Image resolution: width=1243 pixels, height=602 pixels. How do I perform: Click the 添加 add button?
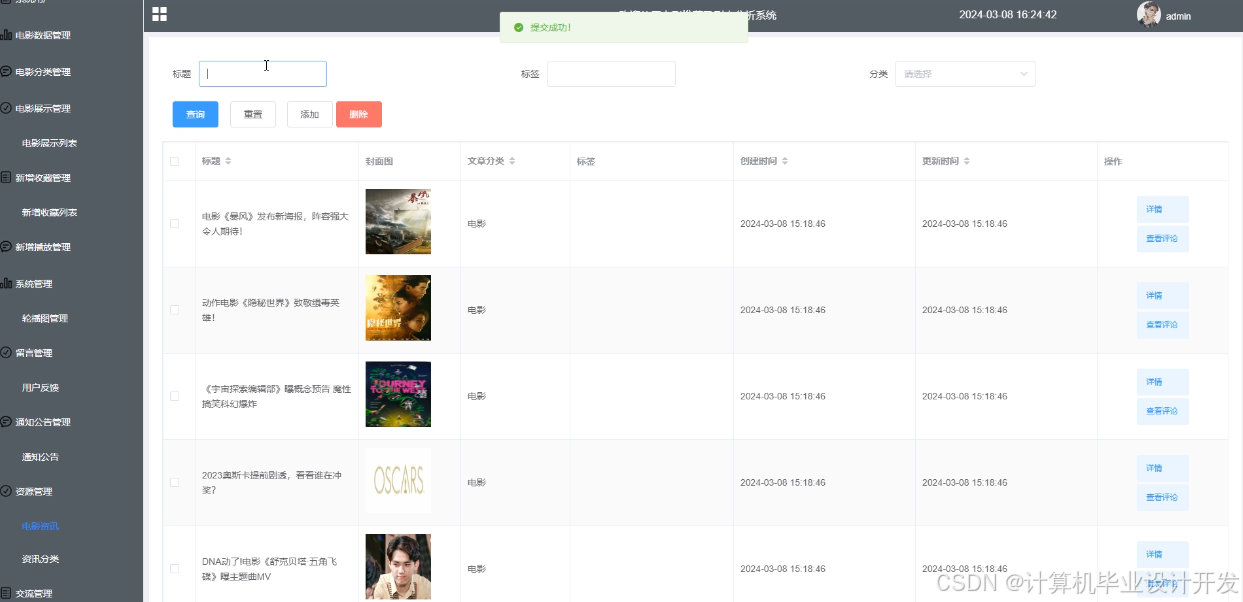(310, 115)
